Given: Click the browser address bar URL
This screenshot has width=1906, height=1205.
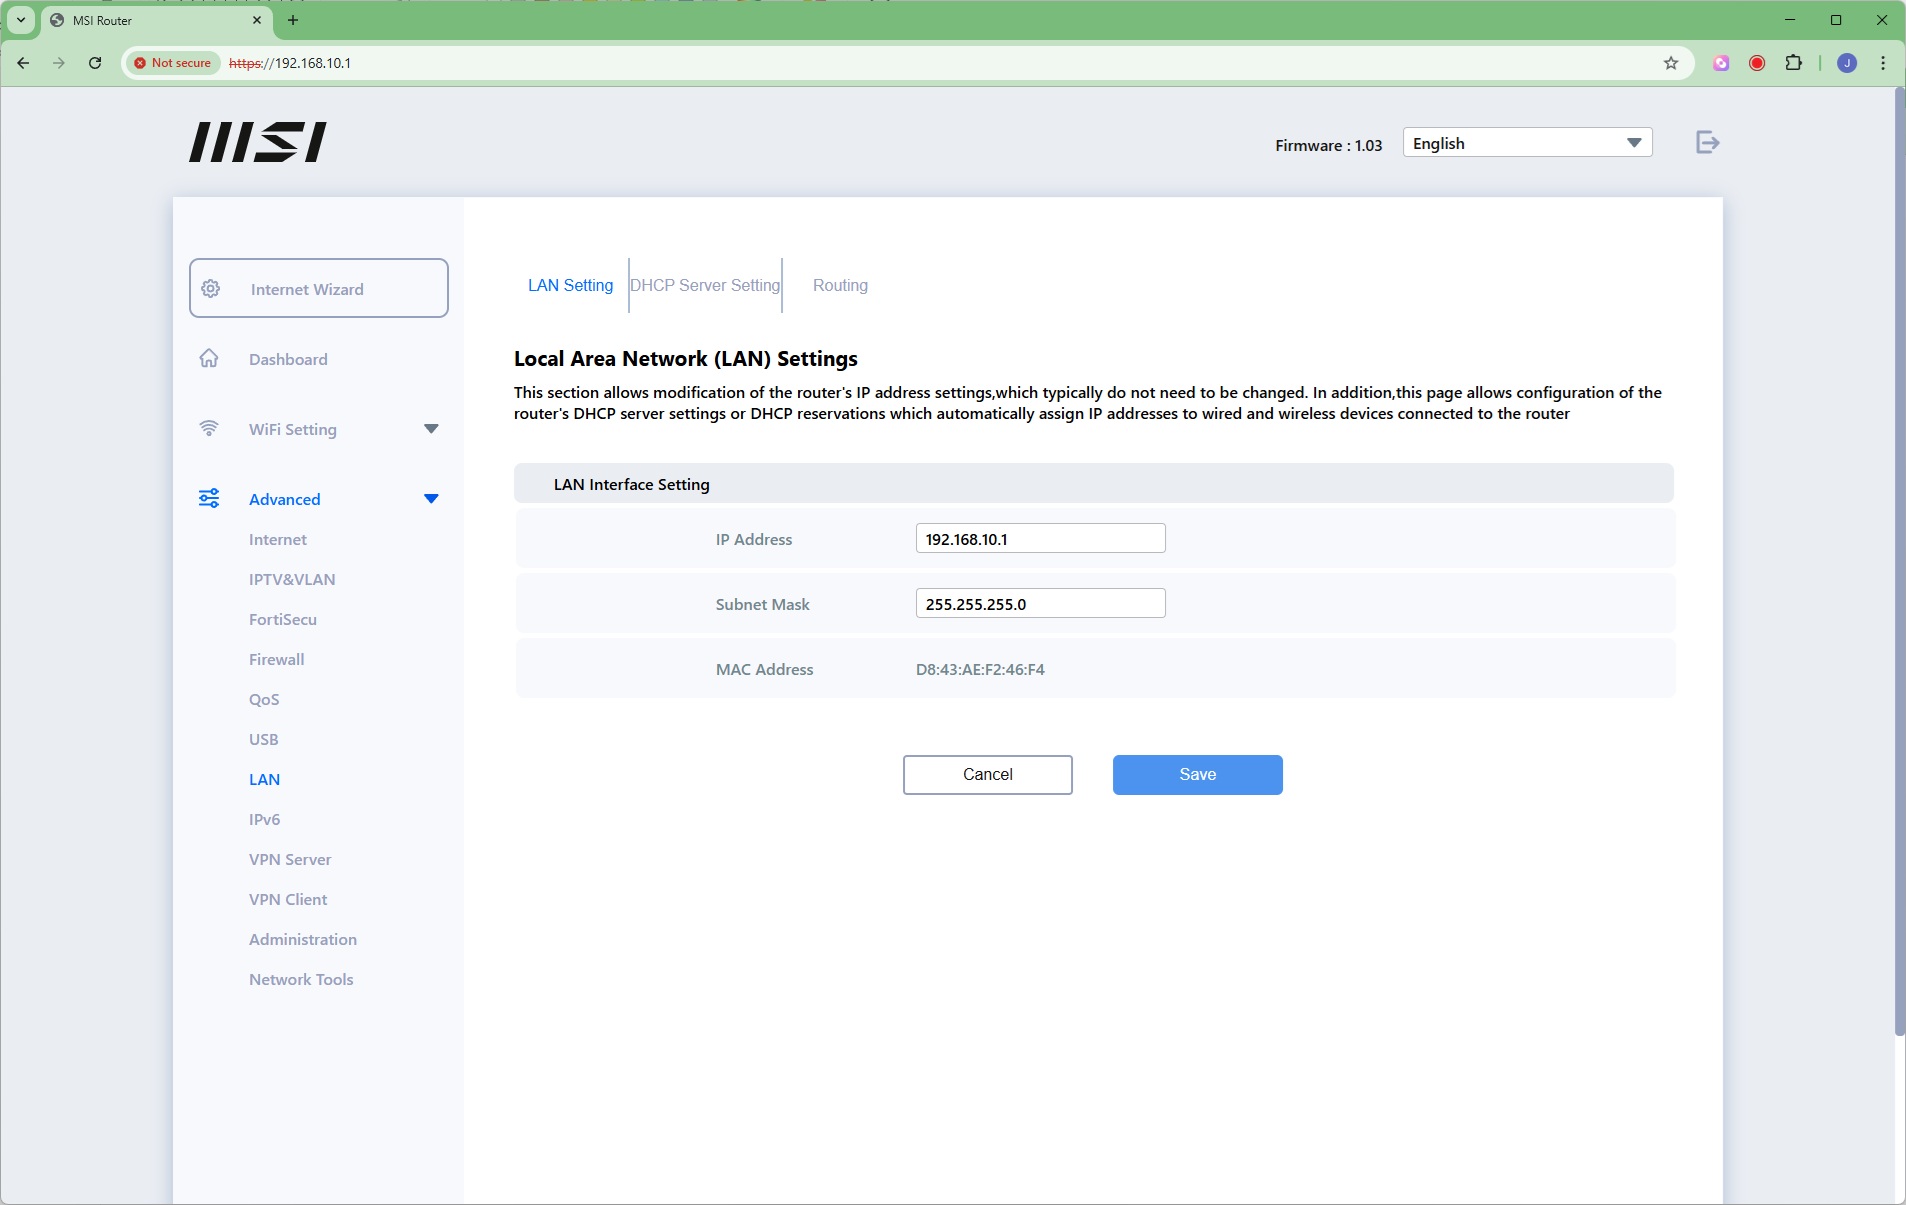Looking at the screenshot, I should (x=290, y=63).
